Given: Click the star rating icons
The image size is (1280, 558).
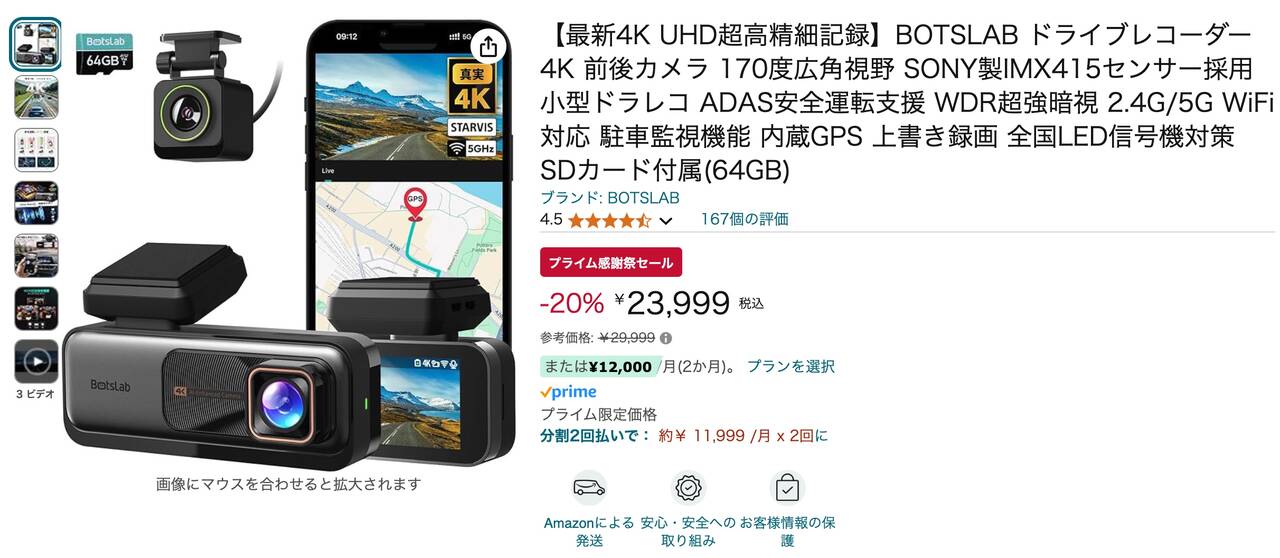Looking at the screenshot, I should pos(609,220).
